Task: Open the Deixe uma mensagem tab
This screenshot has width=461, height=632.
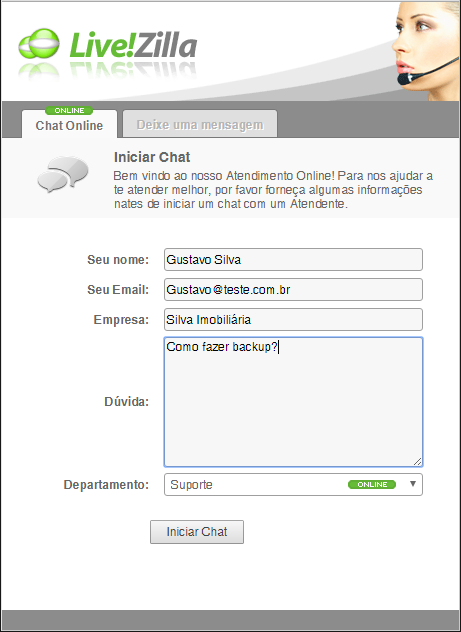Action: click(200, 125)
